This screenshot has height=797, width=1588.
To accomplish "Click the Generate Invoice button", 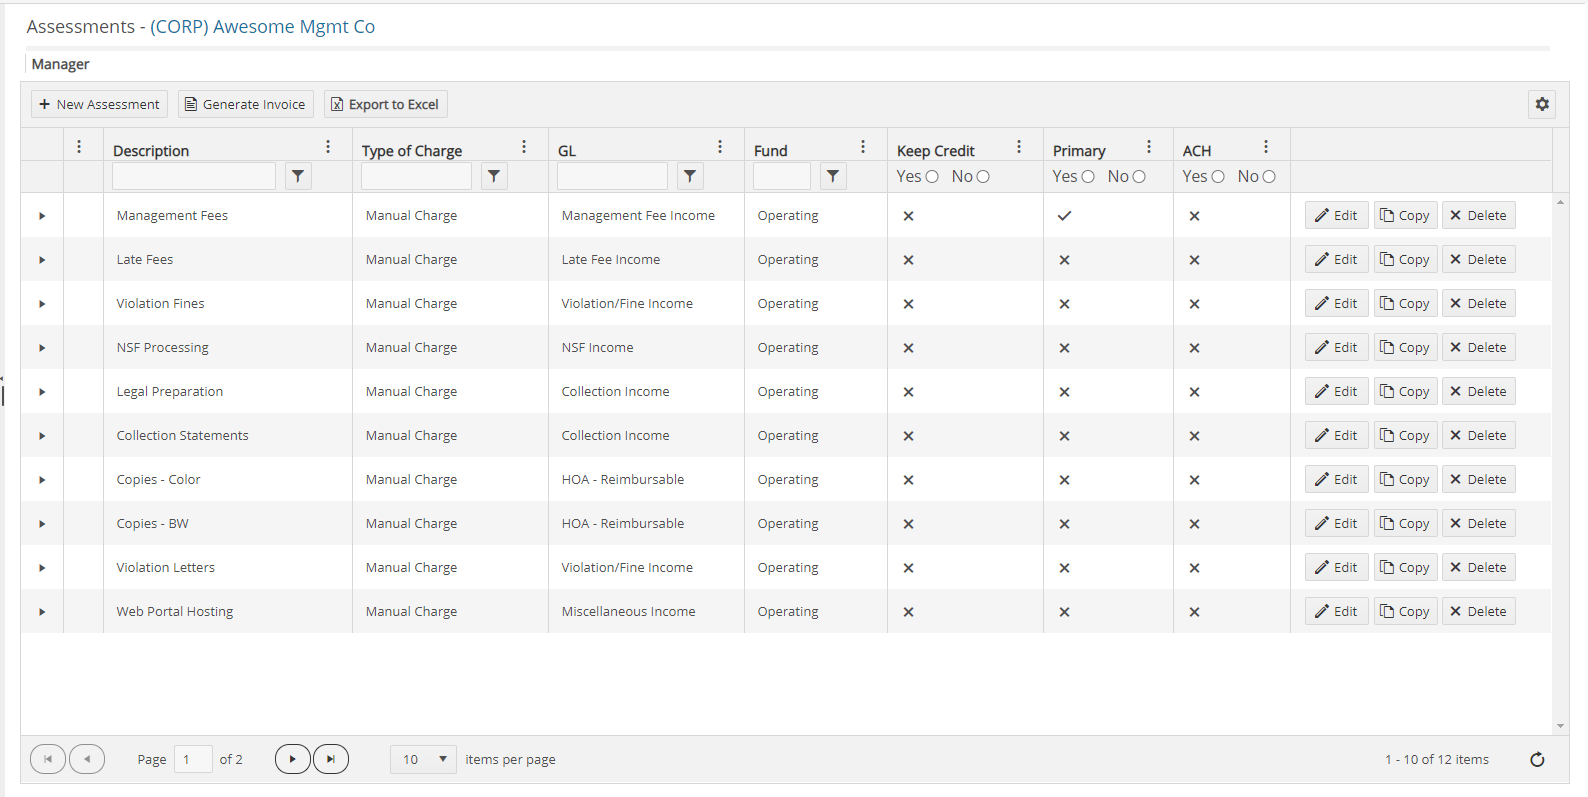I will coord(246,104).
